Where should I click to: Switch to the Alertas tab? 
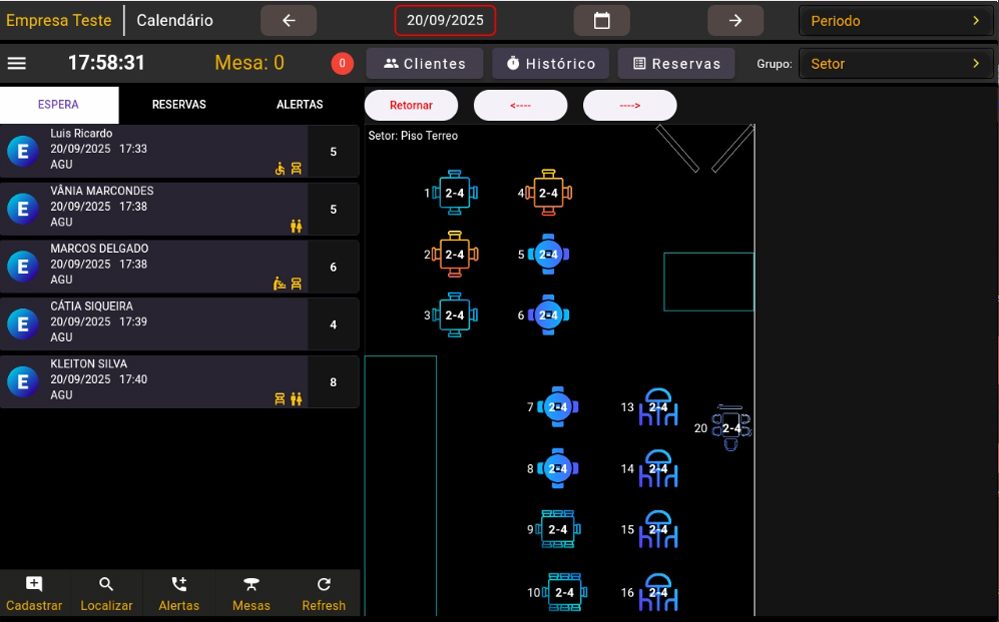click(x=299, y=105)
